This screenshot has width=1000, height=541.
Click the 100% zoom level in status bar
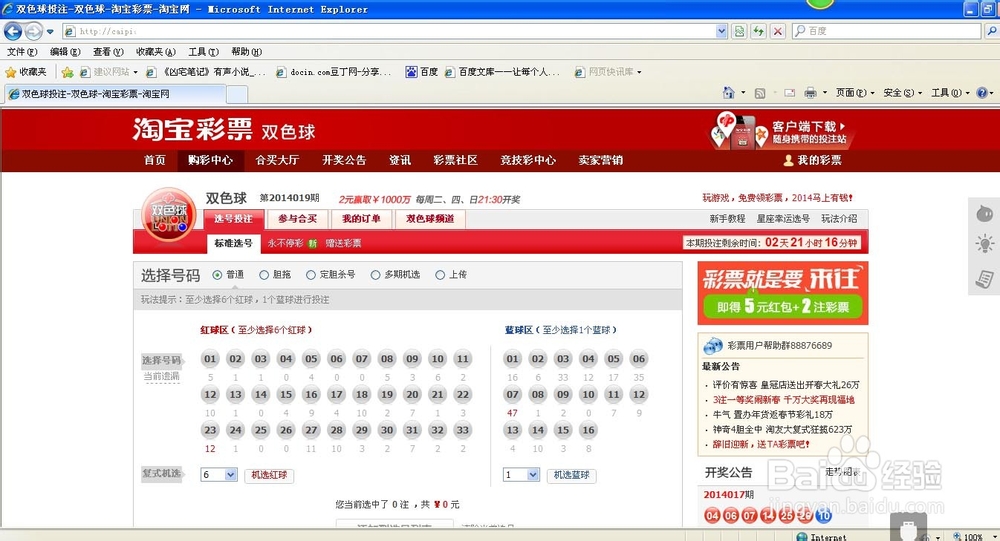tap(973, 537)
